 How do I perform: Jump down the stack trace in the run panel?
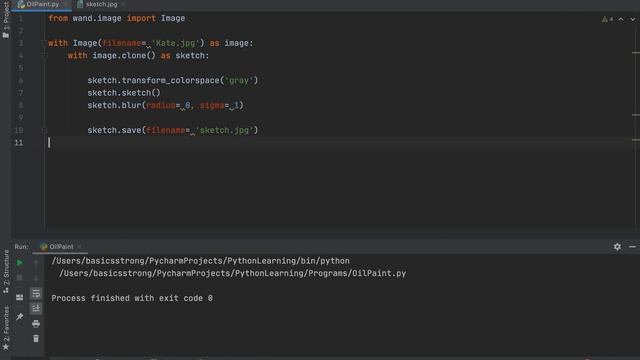click(x=36, y=278)
